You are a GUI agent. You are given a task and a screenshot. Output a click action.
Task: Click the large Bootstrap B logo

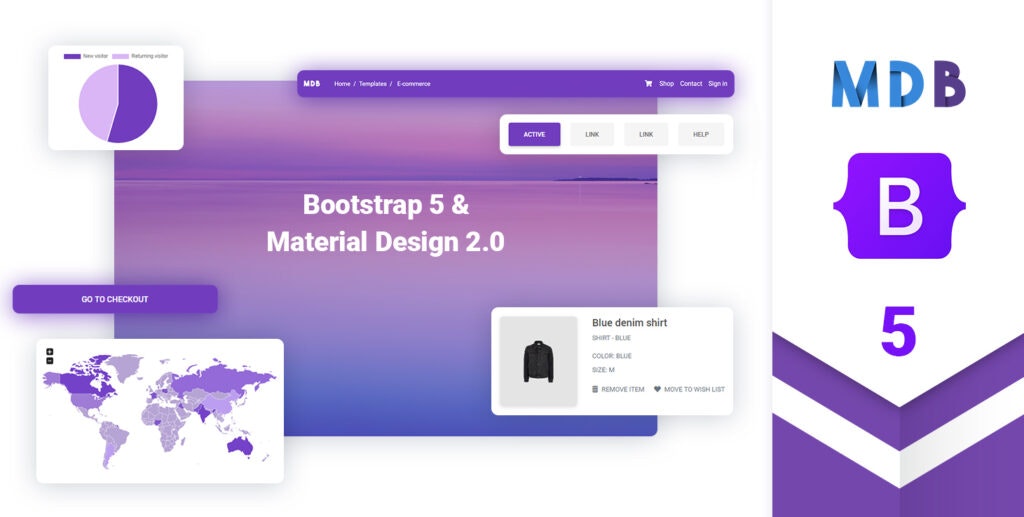(898, 206)
